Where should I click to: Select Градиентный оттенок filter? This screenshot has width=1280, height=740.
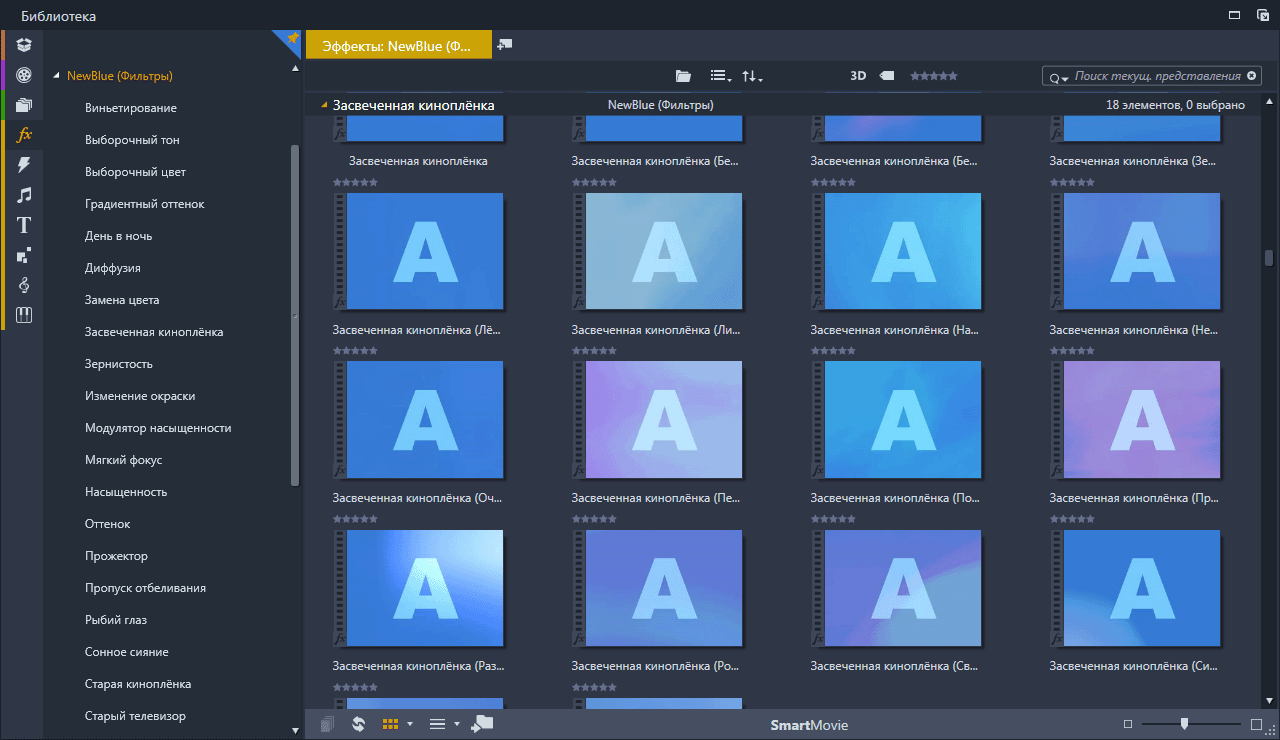pyautogui.click(x=144, y=204)
